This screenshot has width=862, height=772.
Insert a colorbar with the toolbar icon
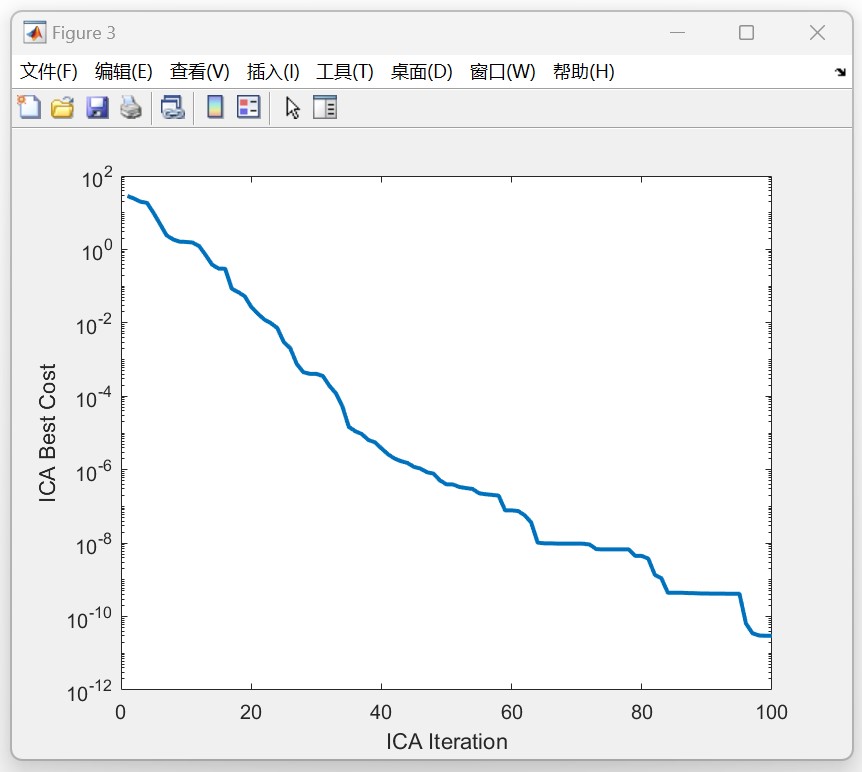[215, 107]
